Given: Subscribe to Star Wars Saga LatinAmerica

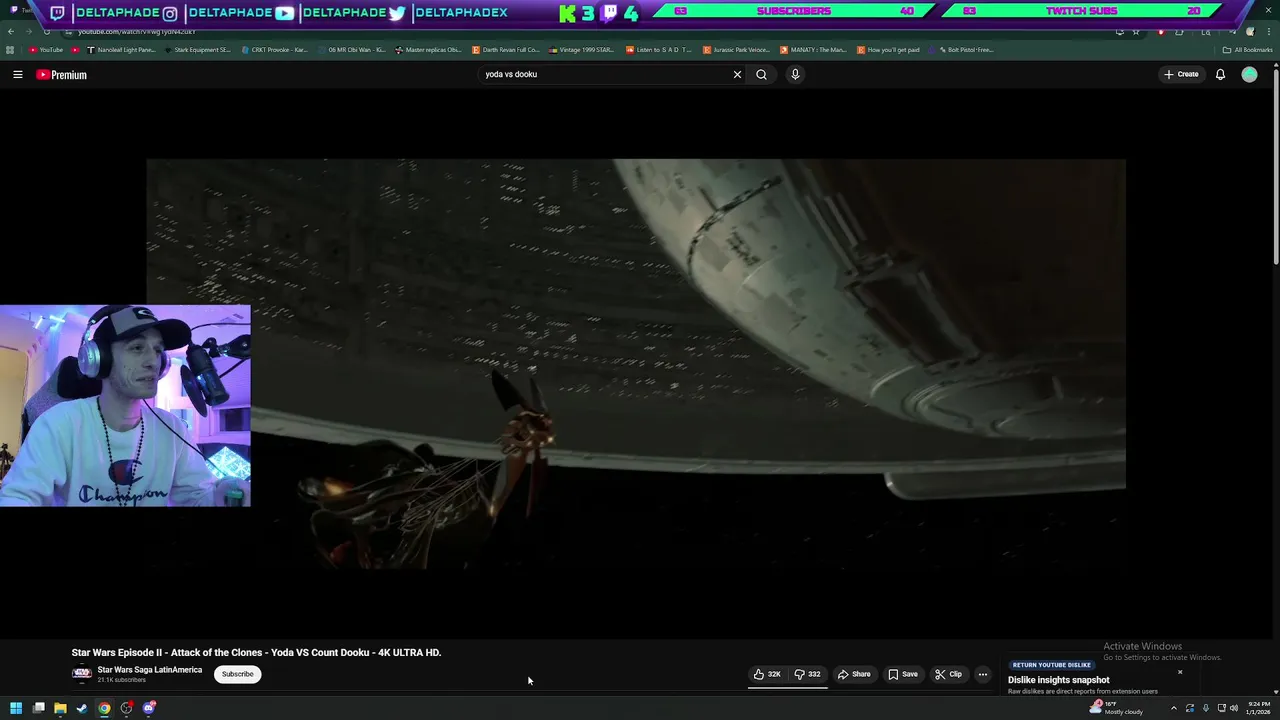Looking at the screenshot, I should [237, 674].
